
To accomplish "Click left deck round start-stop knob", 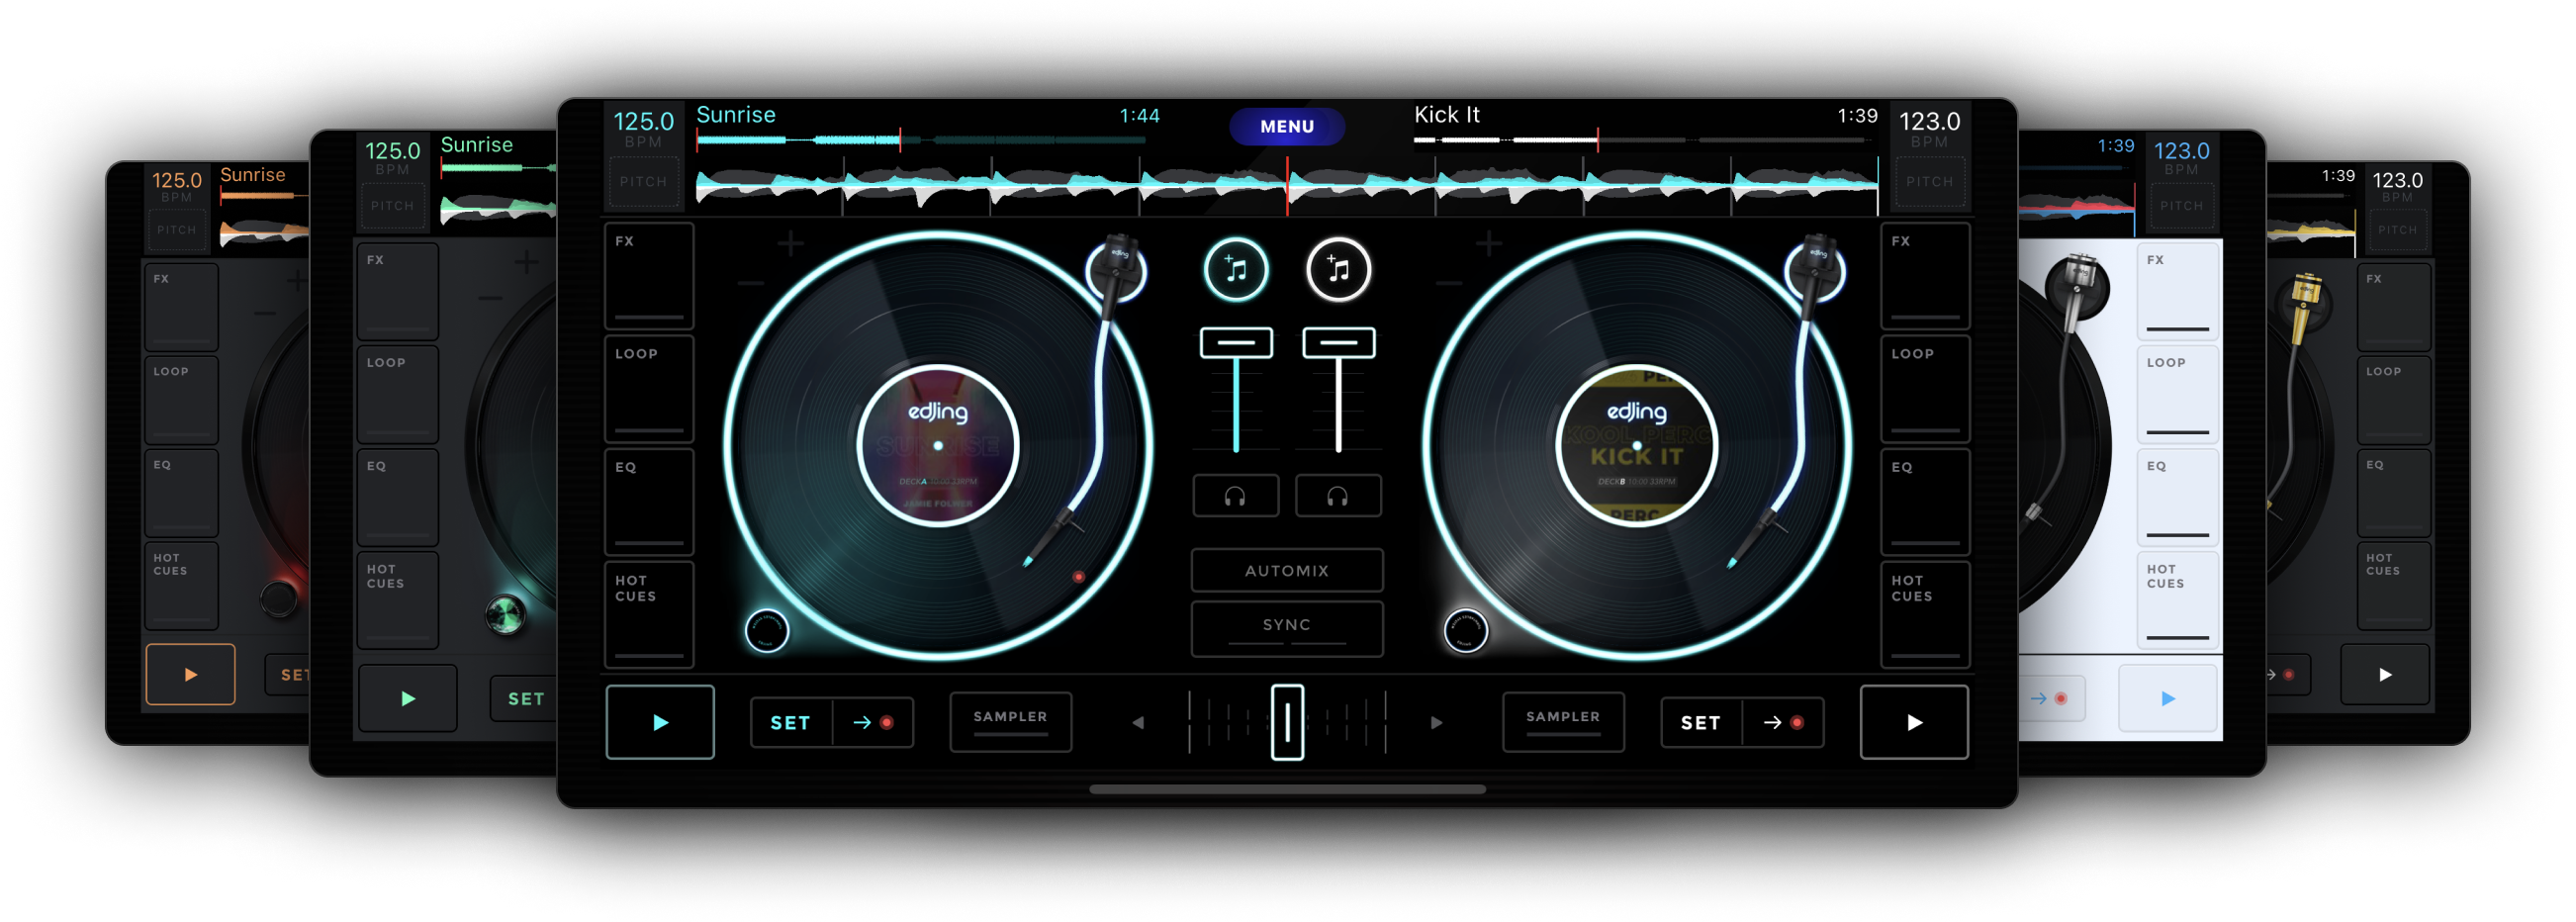I will pos(767,630).
